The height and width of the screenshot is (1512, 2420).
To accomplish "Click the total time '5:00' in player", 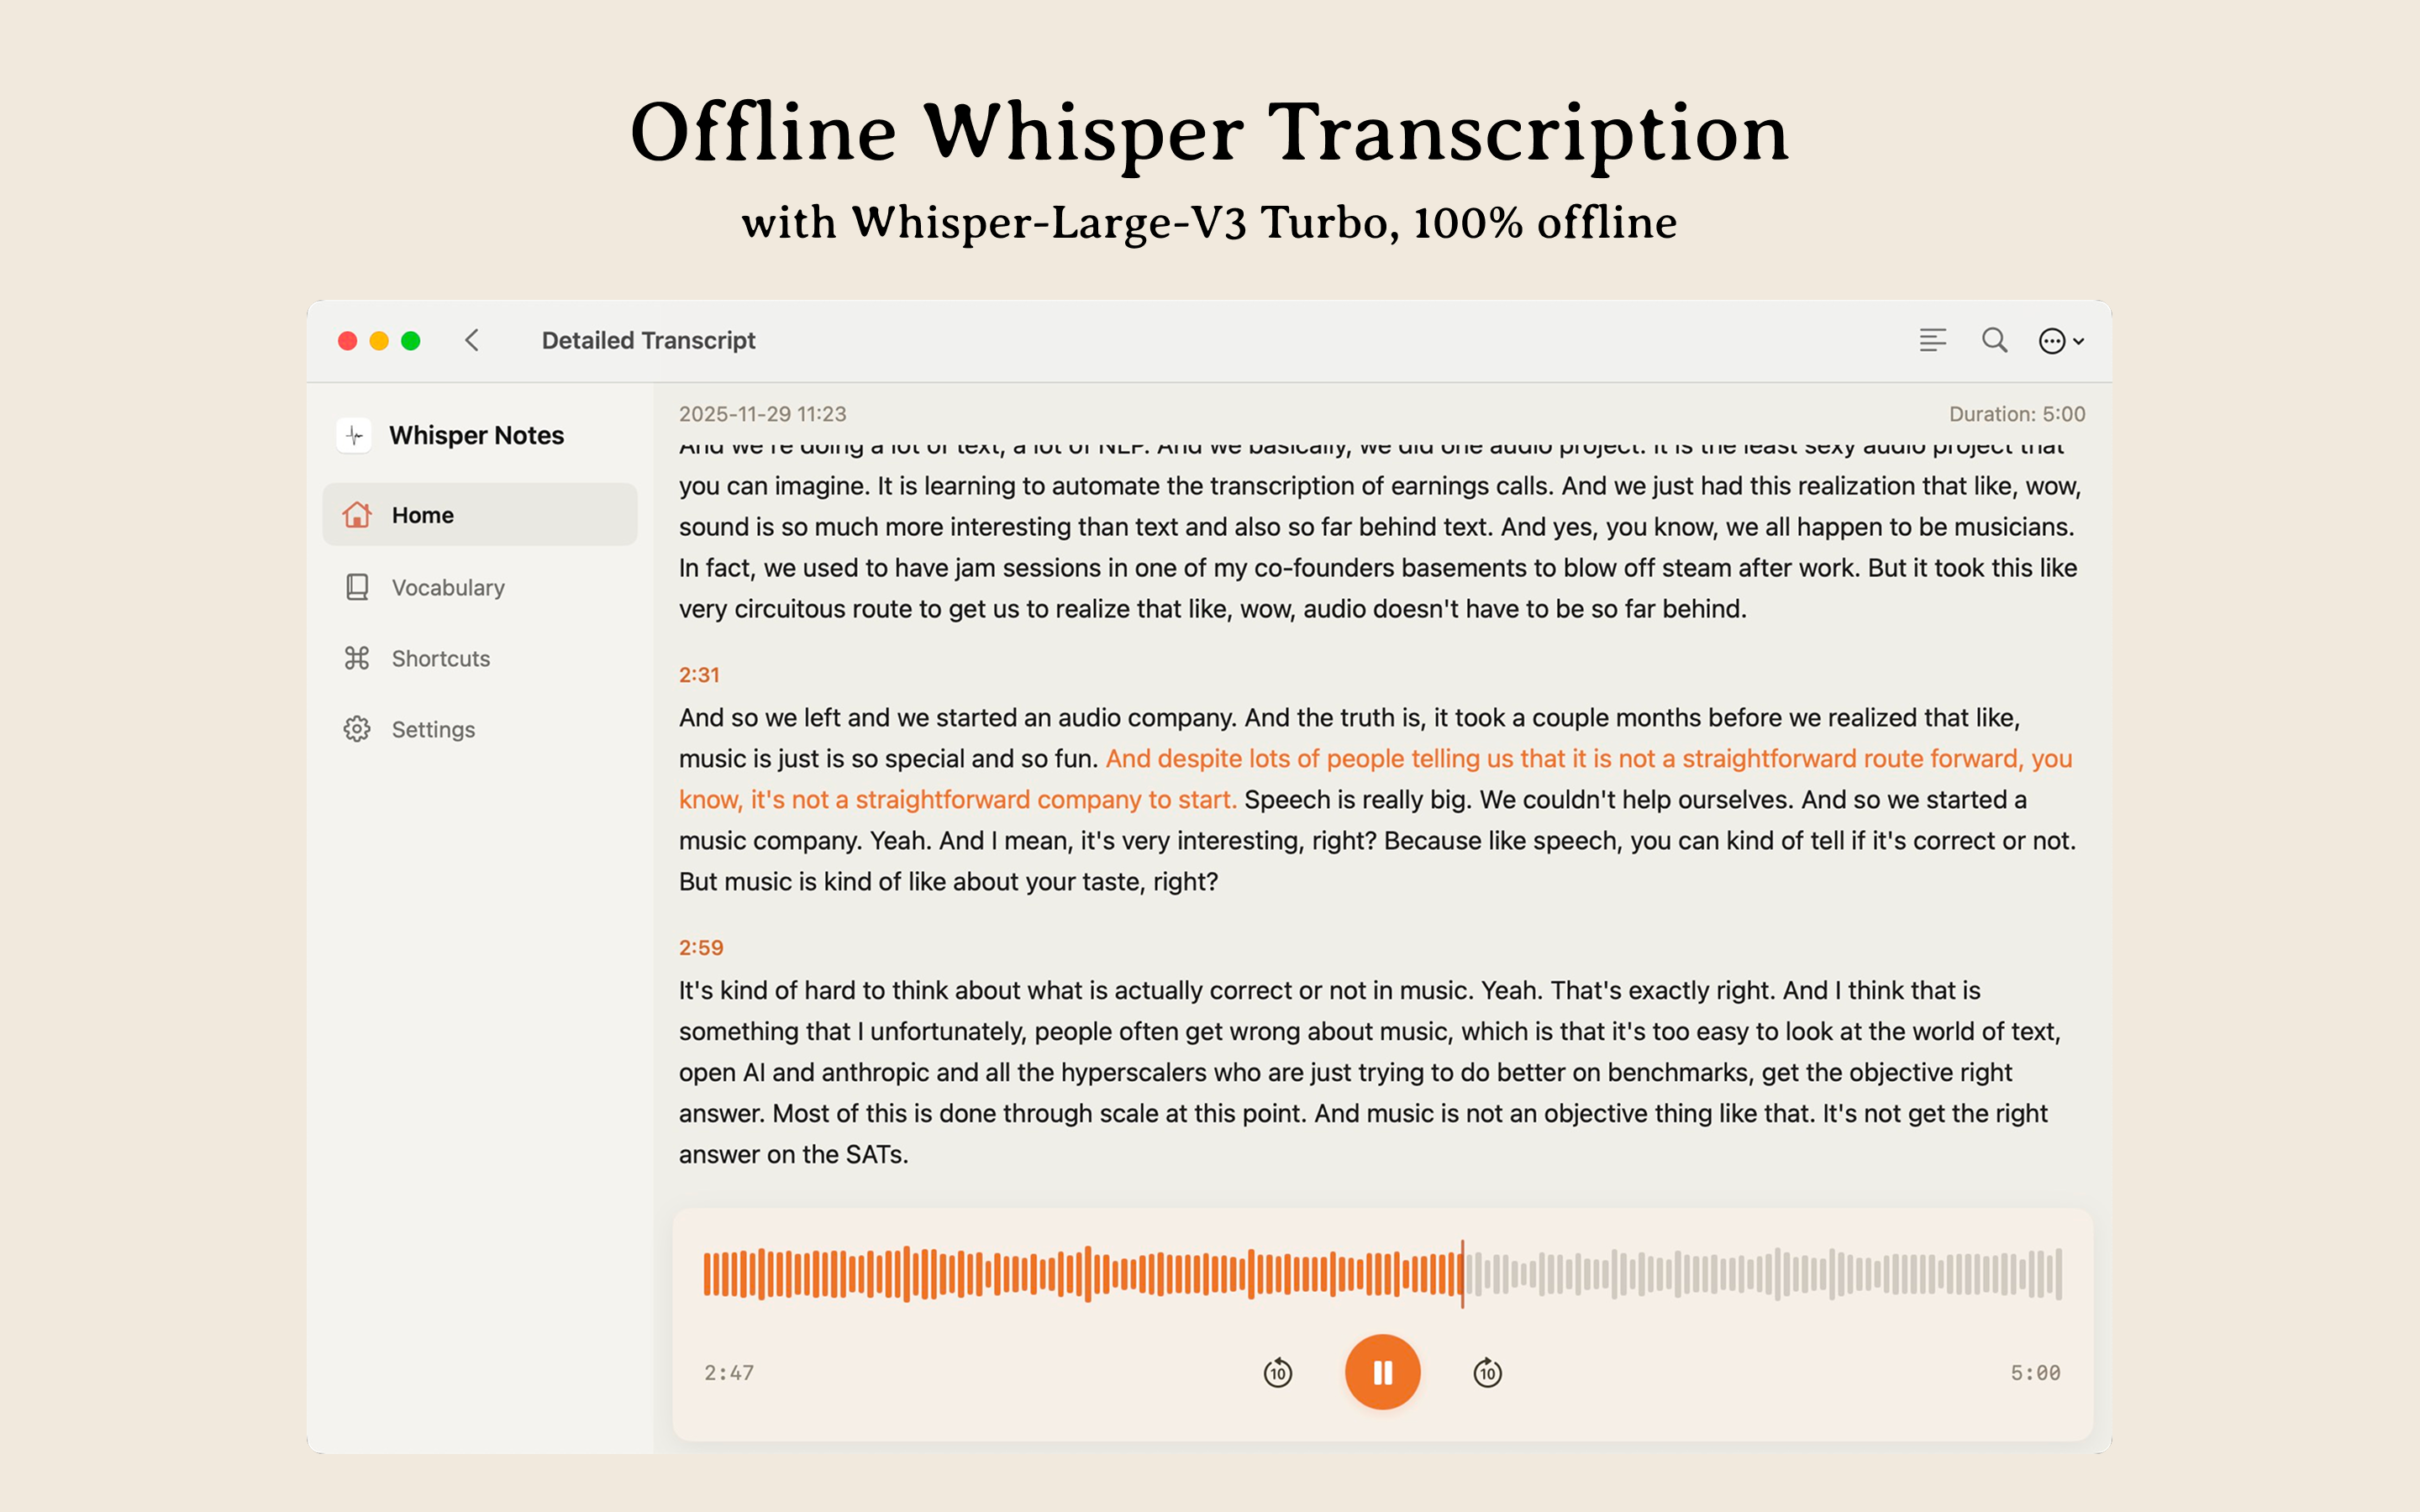I will (x=2035, y=1373).
